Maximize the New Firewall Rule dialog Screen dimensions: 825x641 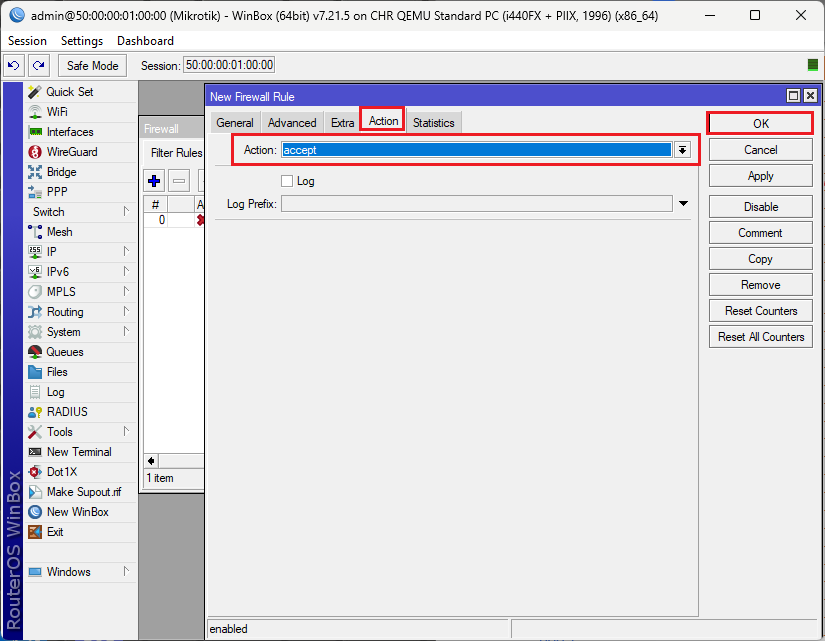pos(793,96)
